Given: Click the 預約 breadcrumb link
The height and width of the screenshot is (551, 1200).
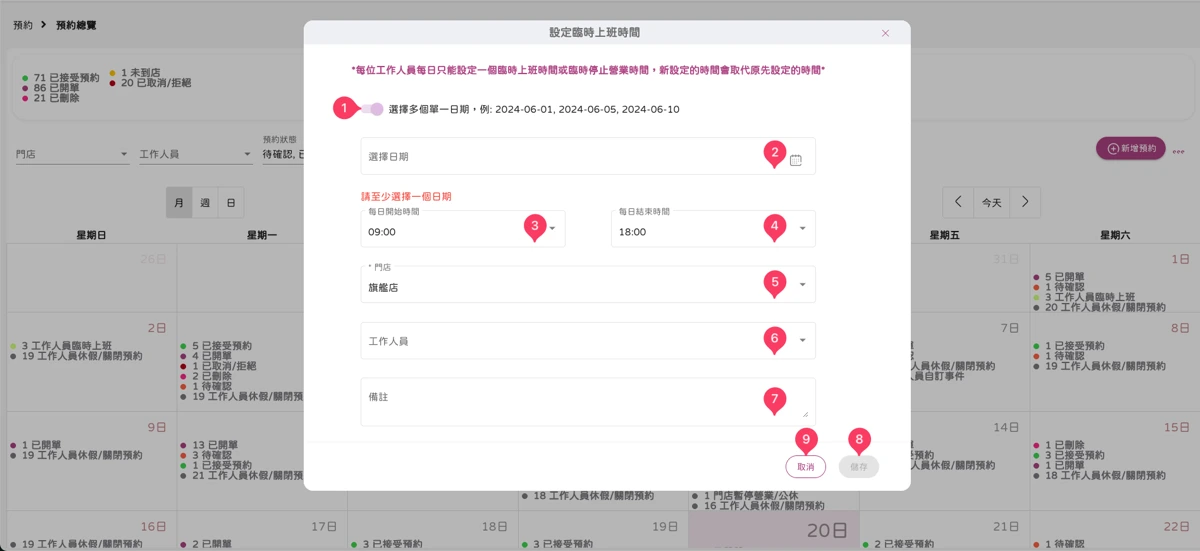Looking at the screenshot, I should coord(22,24).
